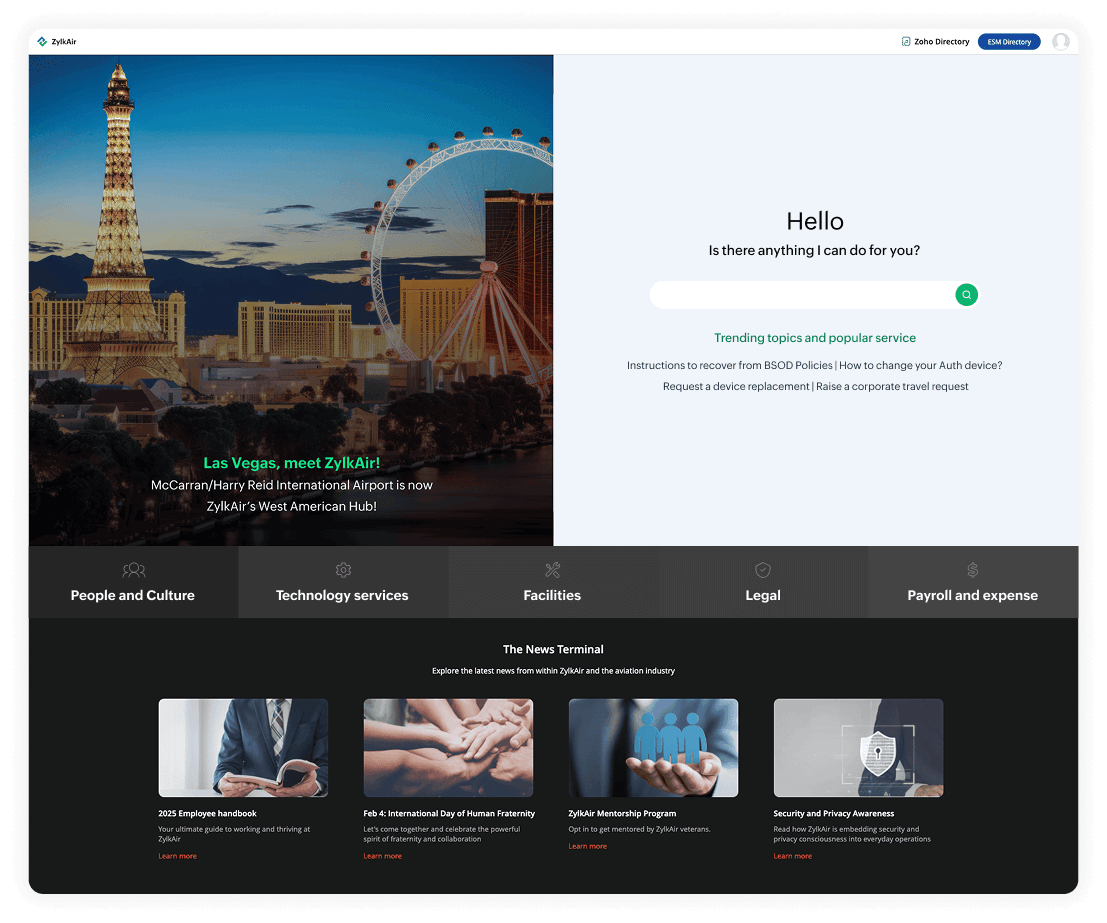Open Raise a corporate travel request
This screenshot has width=1107, height=923.
pos(891,386)
